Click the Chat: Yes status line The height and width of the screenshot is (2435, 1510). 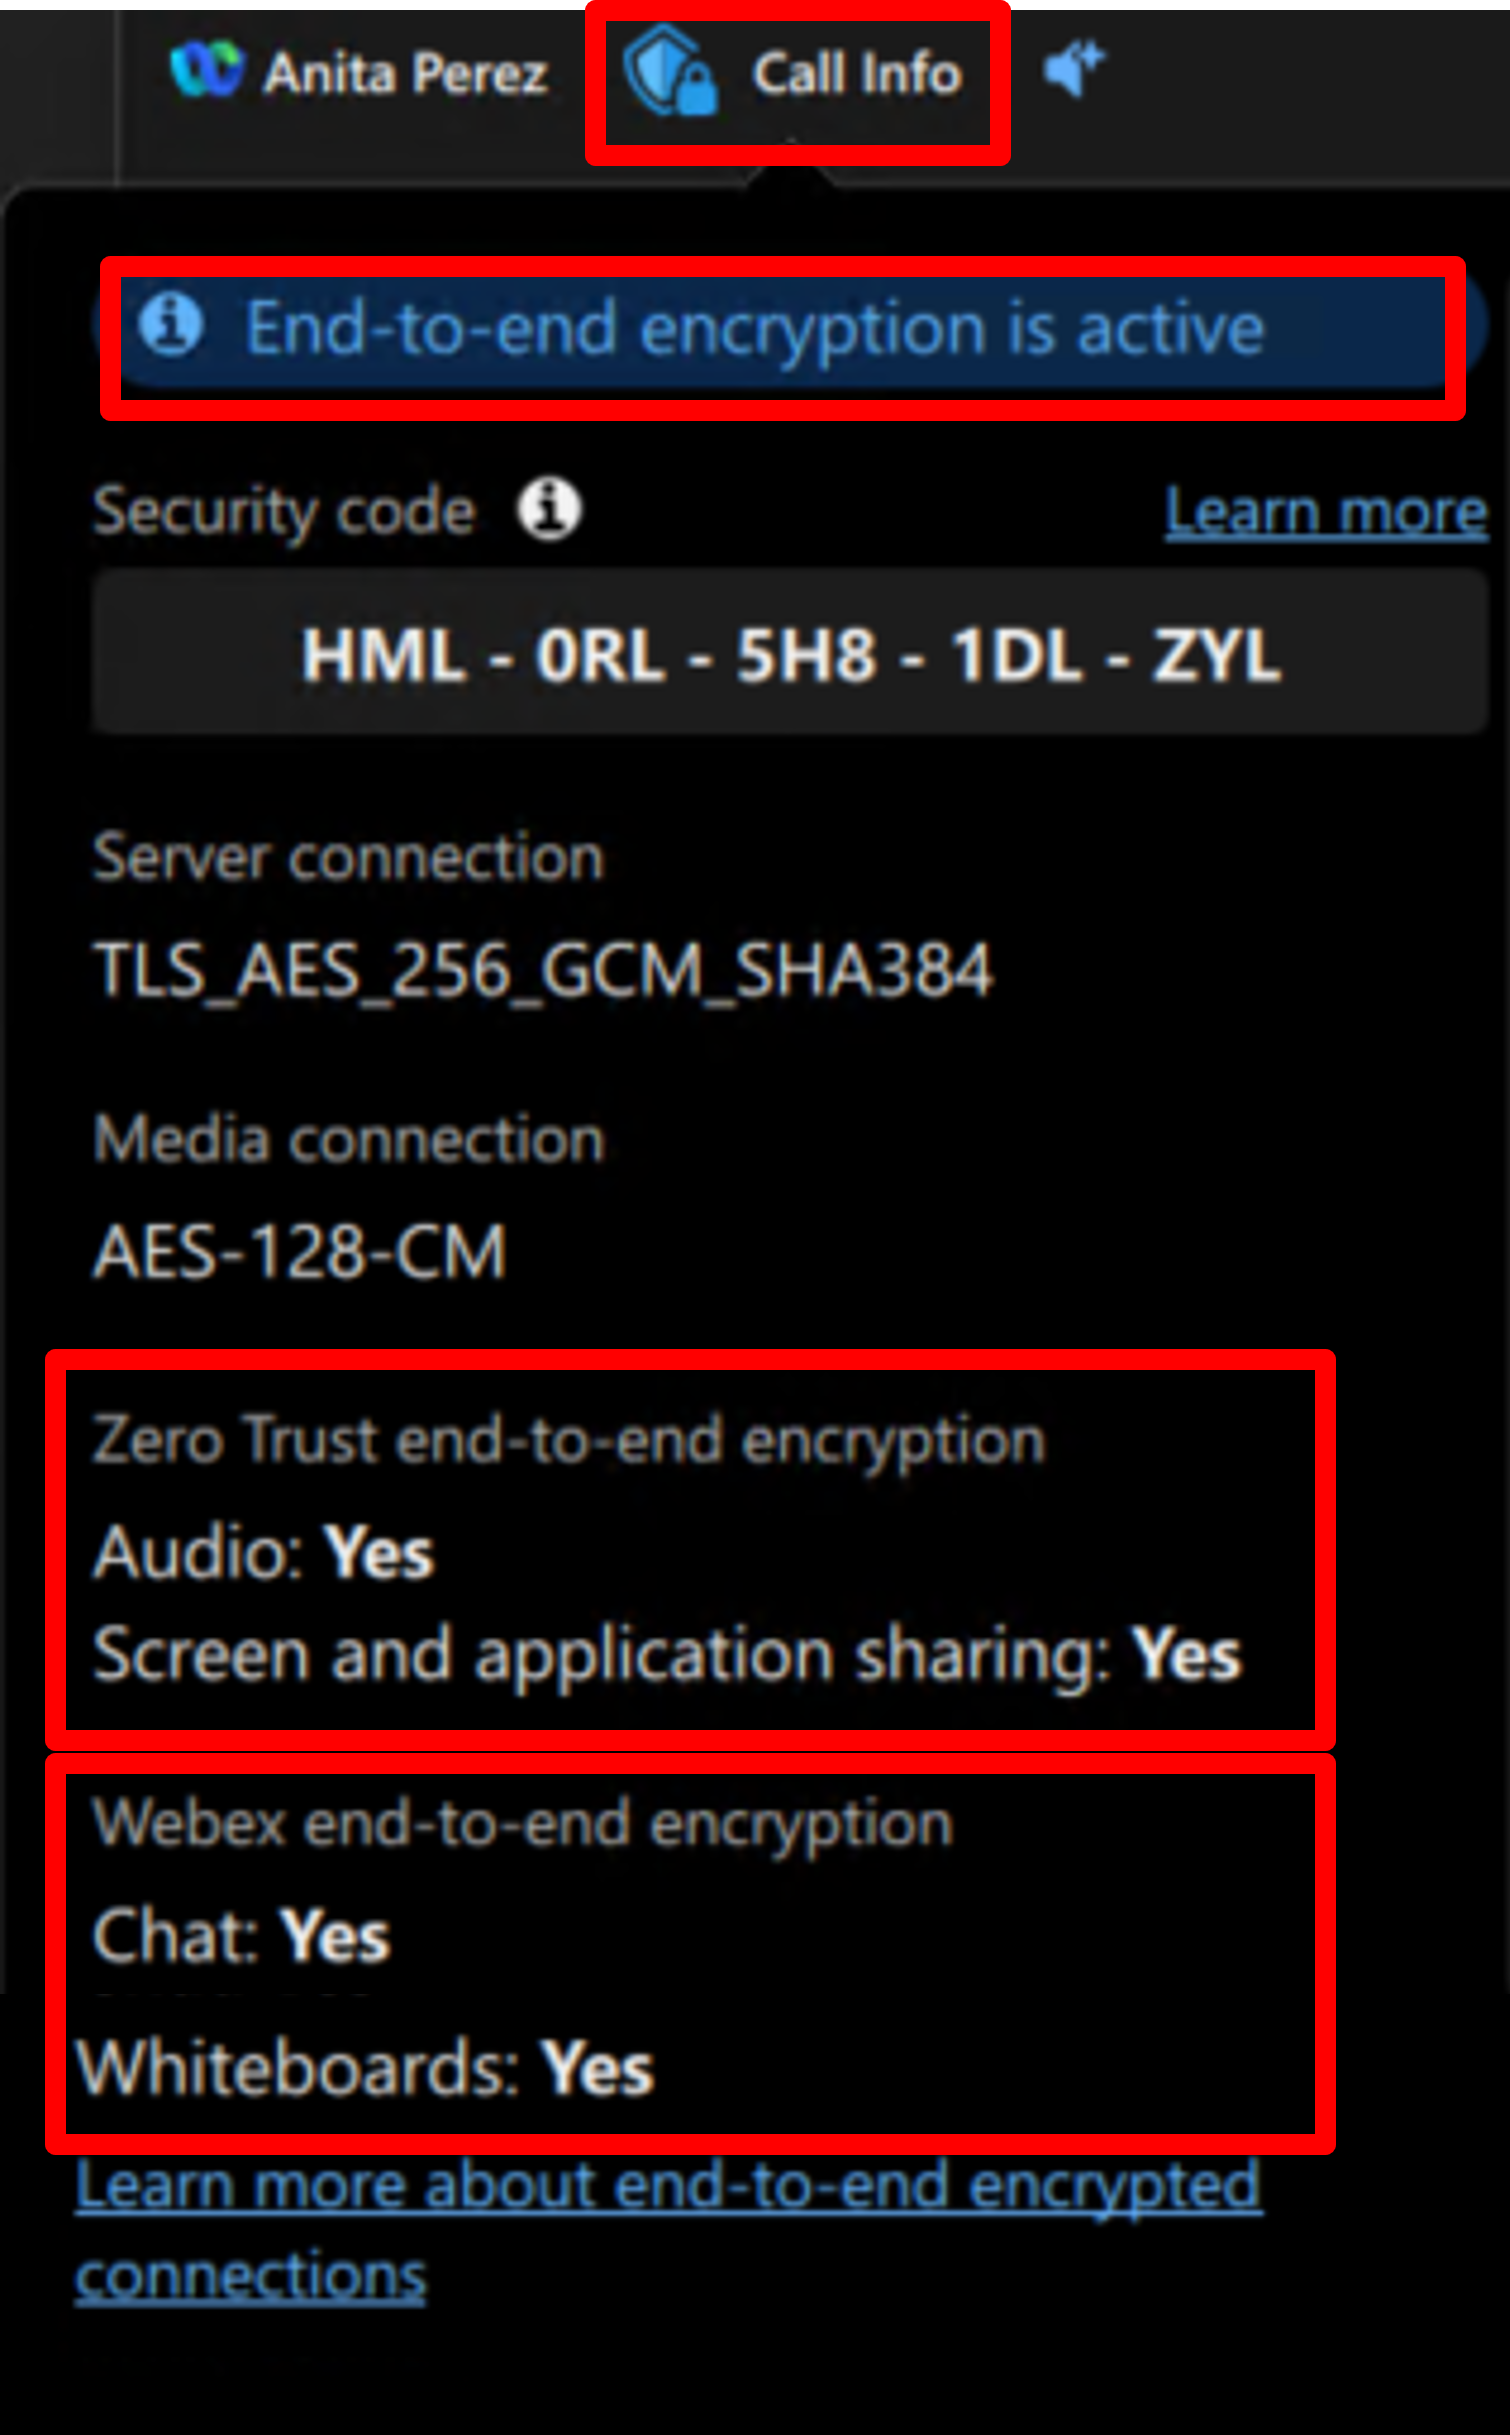pyautogui.click(x=241, y=1935)
